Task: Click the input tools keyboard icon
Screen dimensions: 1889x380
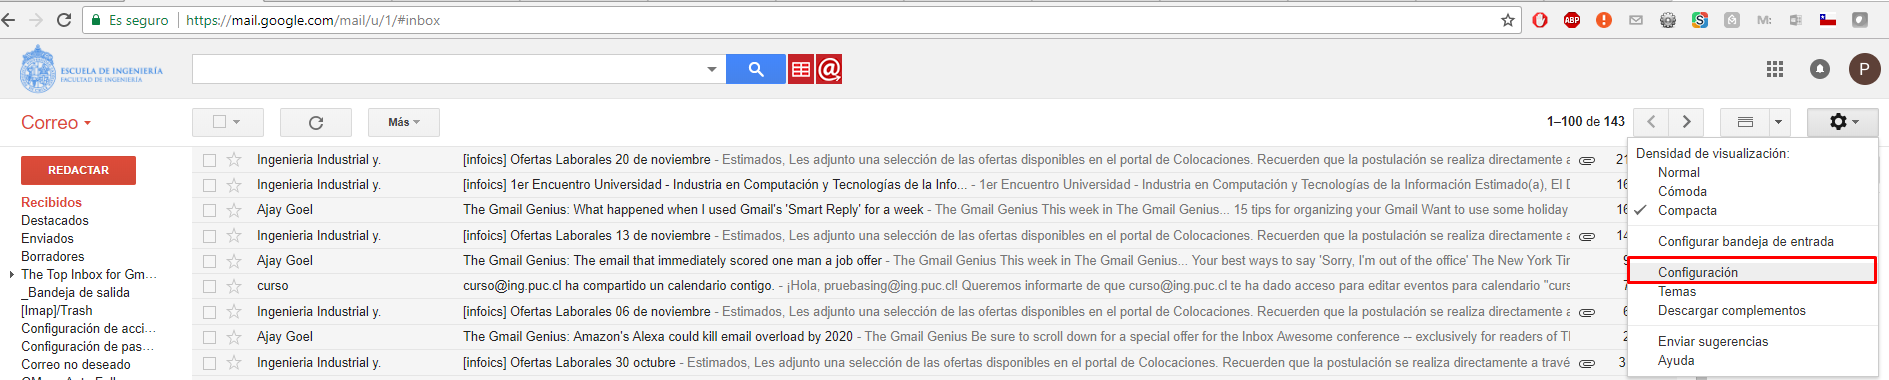Action: point(1745,122)
